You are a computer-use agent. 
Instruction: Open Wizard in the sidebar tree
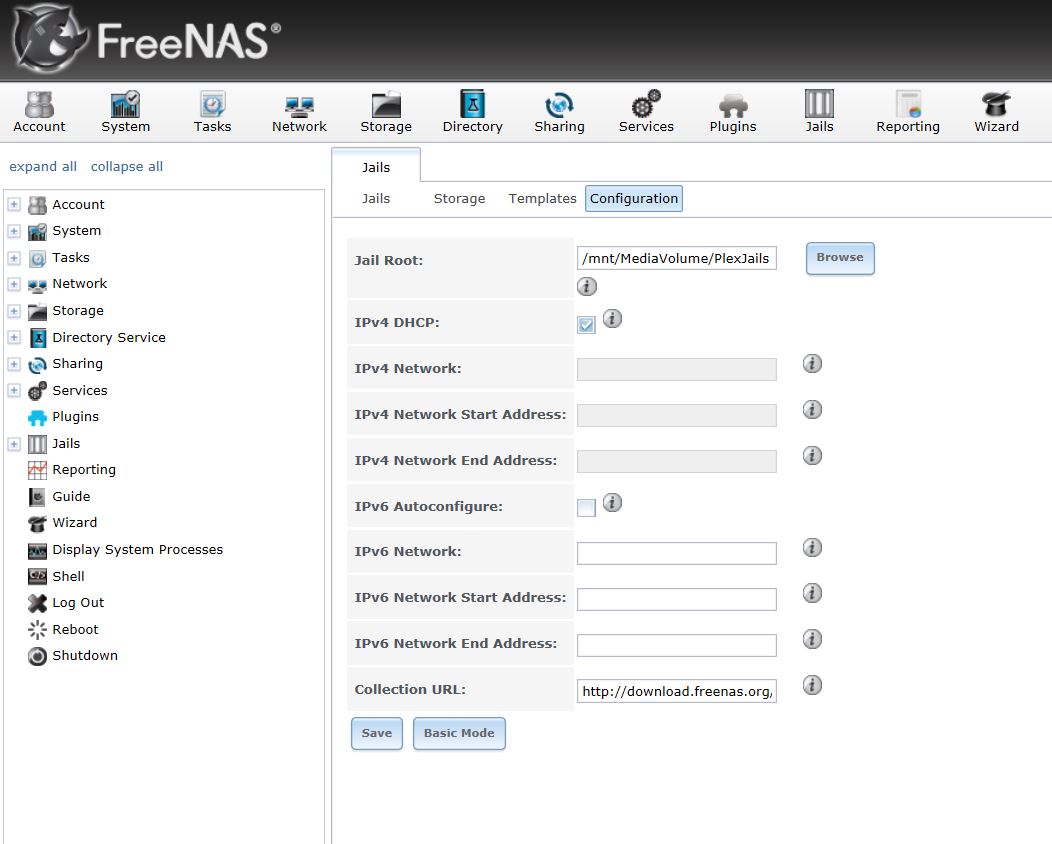pyautogui.click(x=74, y=523)
